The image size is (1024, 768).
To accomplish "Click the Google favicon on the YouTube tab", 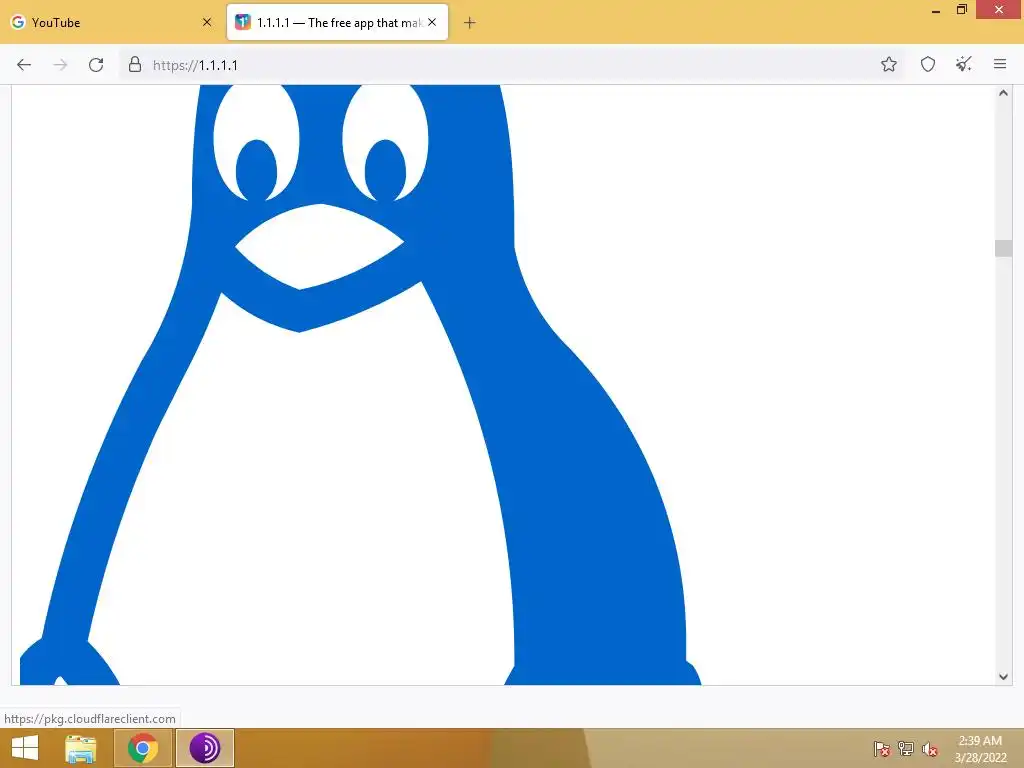I will 18,22.
